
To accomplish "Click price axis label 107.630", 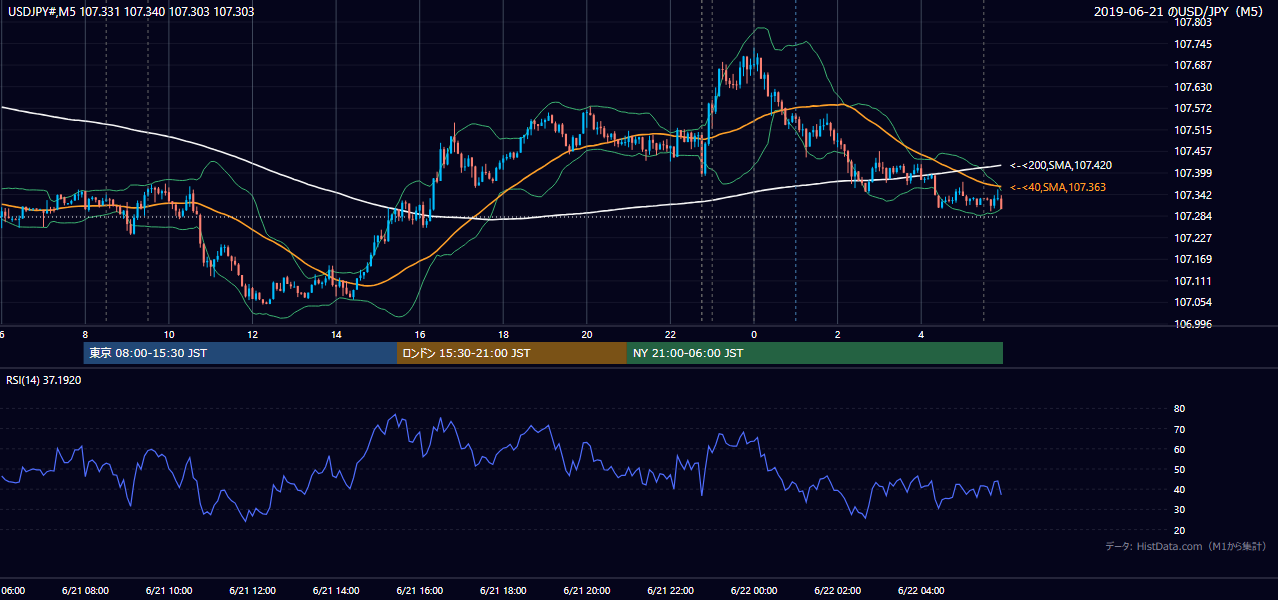I will 1193,87.
